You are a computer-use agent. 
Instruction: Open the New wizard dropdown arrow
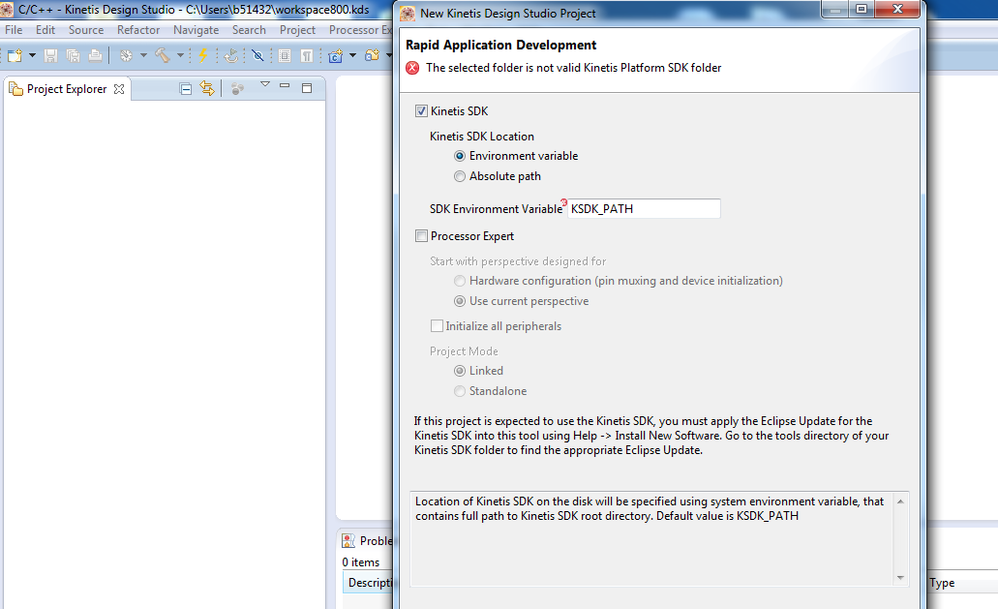[x=32, y=56]
